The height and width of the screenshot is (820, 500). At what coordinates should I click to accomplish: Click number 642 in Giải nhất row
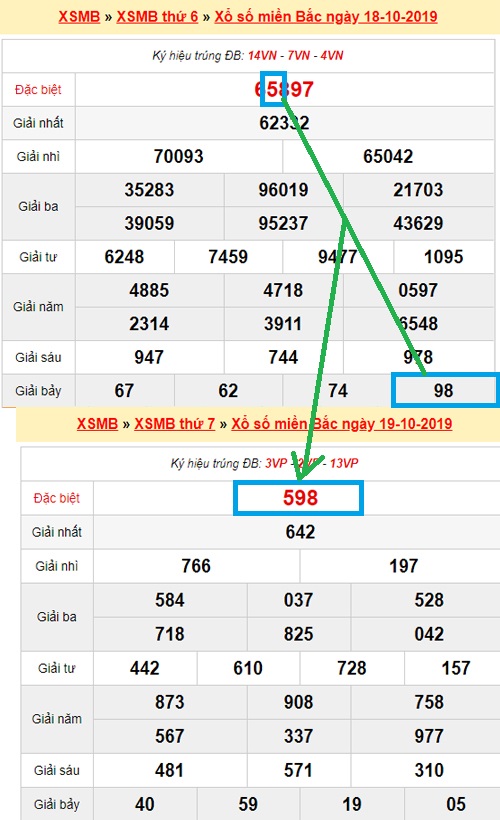(x=300, y=532)
